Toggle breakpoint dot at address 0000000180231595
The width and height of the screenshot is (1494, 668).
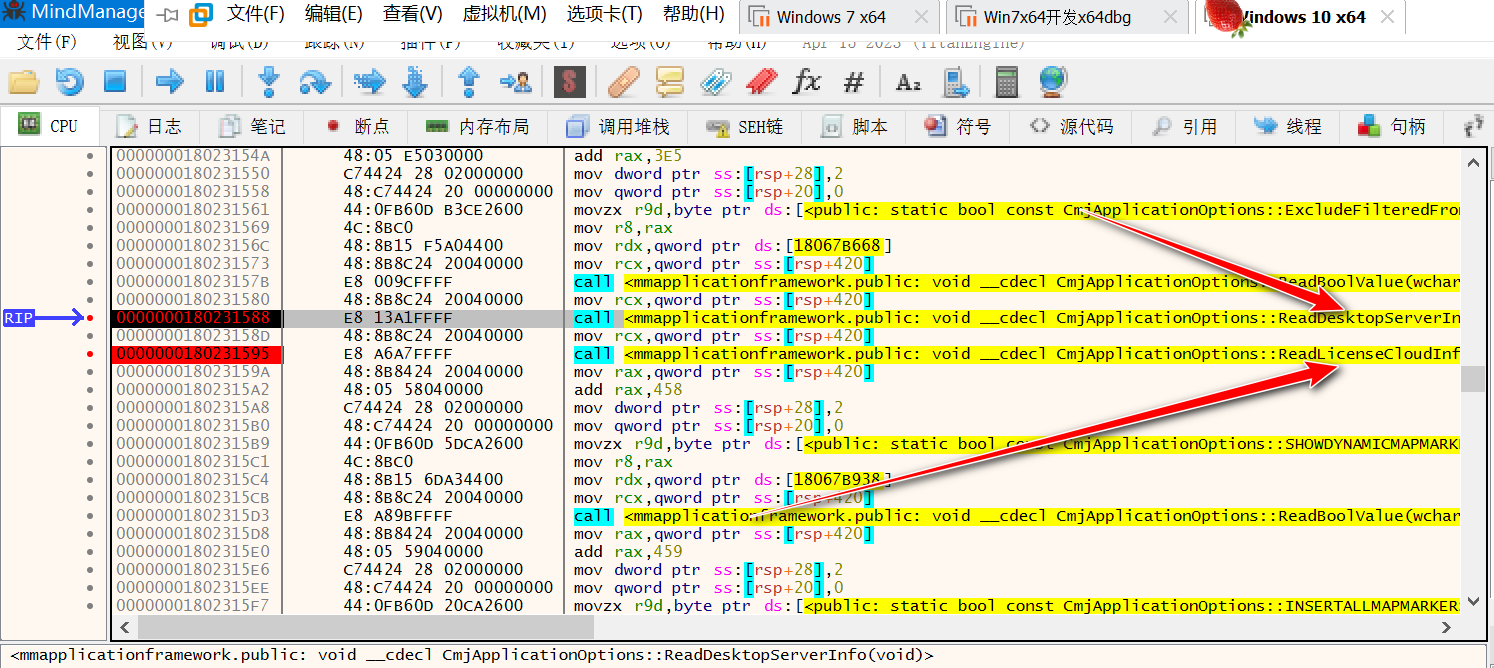tap(90, 354)
